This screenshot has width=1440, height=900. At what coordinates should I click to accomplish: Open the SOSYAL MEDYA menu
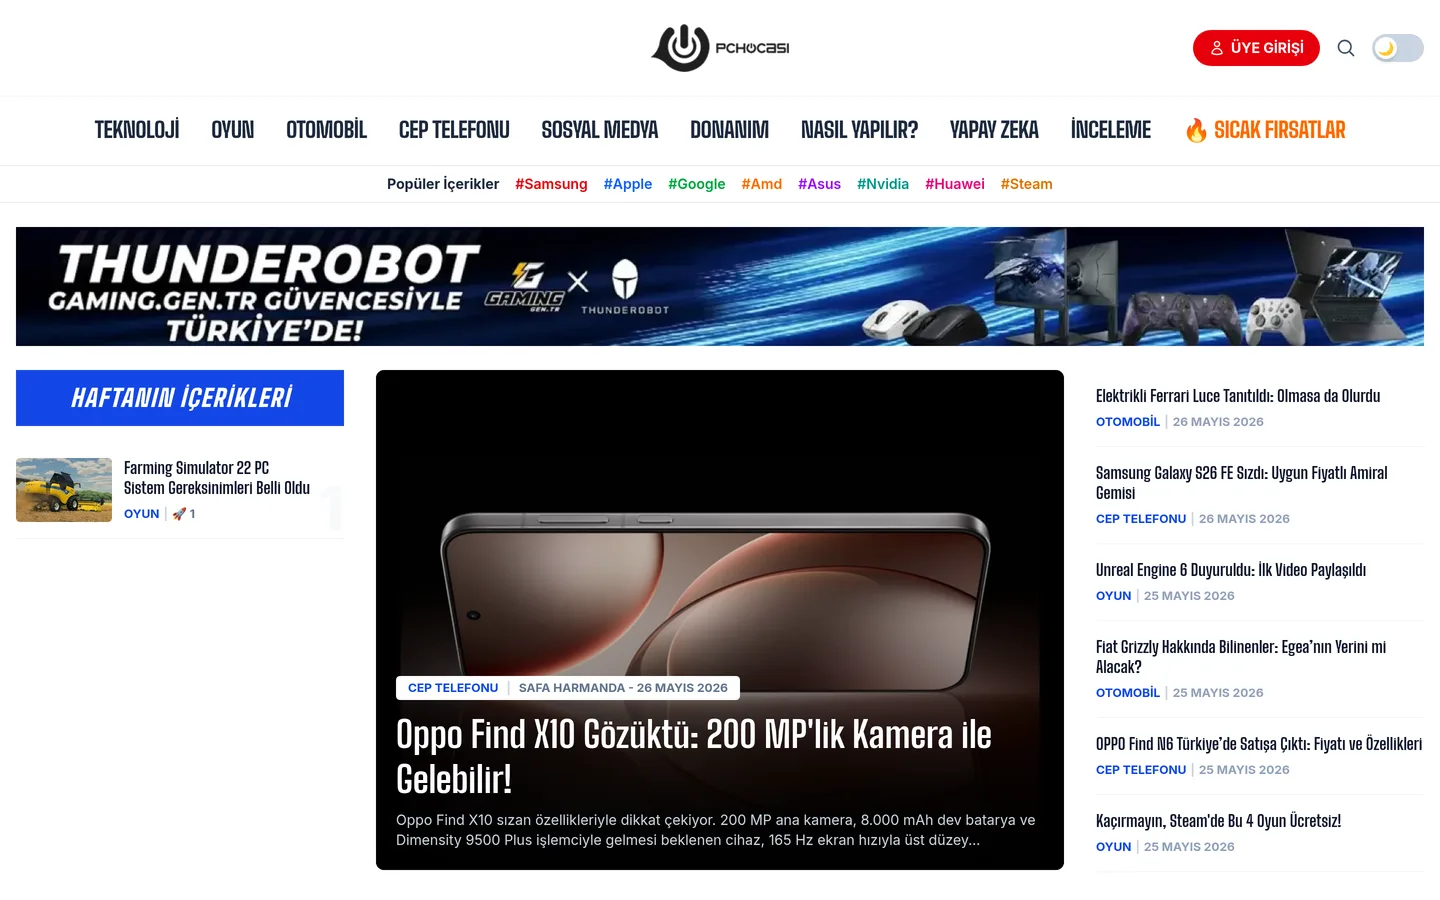coord(600,130)
